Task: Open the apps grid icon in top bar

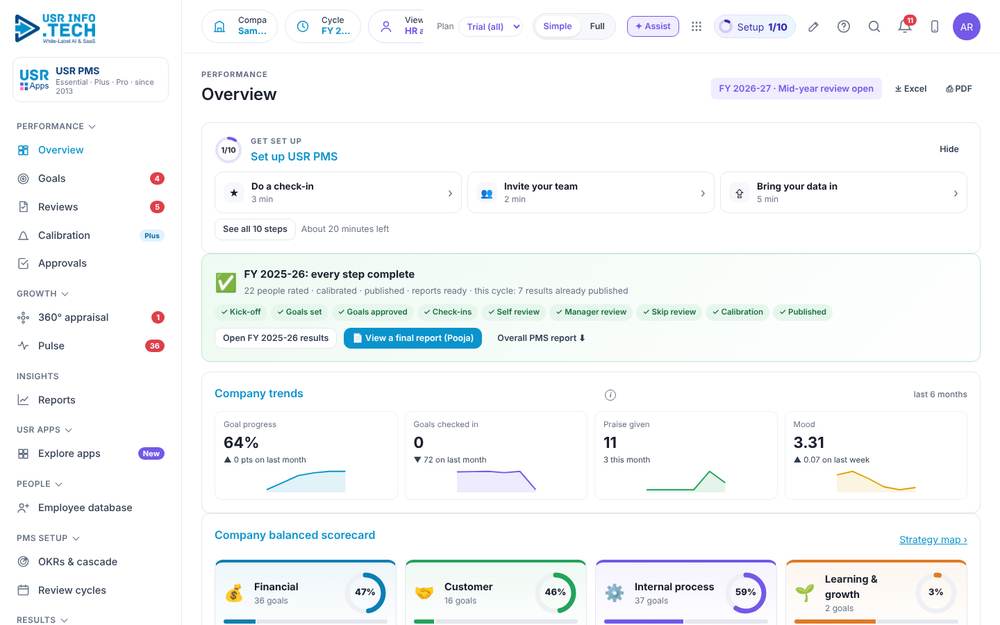Action: [696, 26]
